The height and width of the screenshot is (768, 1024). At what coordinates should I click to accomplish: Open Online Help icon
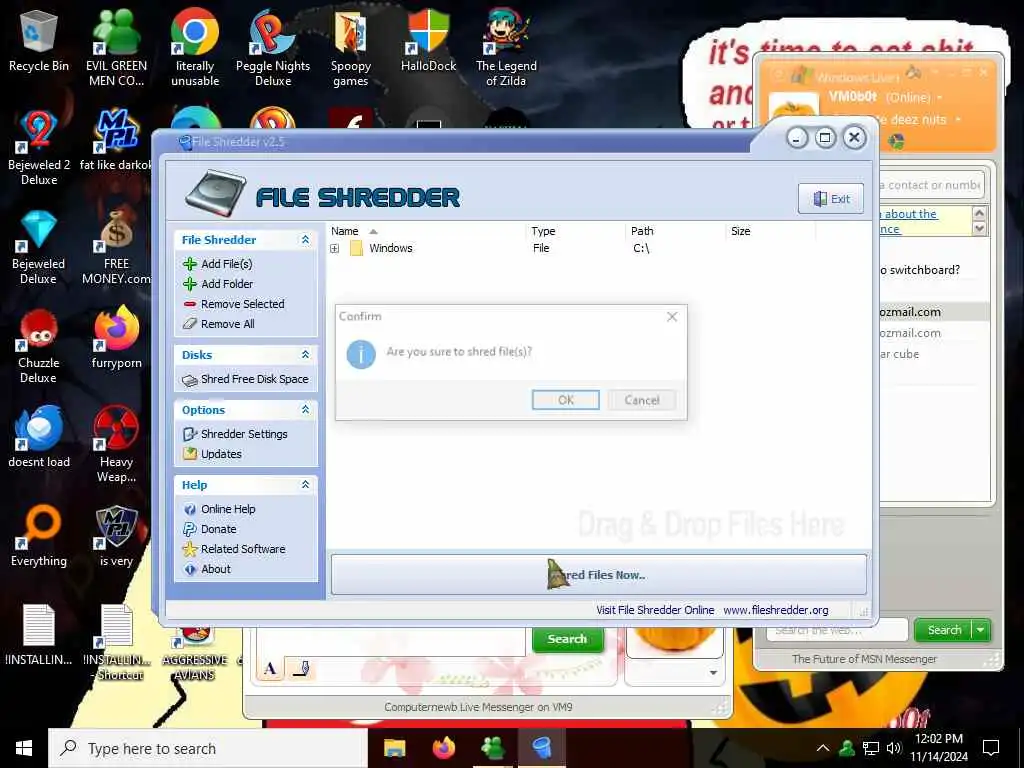[190, 509]
